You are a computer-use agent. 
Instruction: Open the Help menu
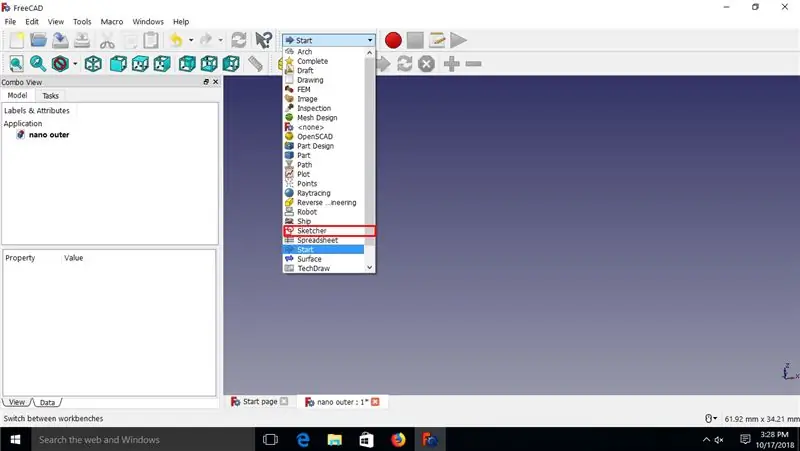point(181,21)
